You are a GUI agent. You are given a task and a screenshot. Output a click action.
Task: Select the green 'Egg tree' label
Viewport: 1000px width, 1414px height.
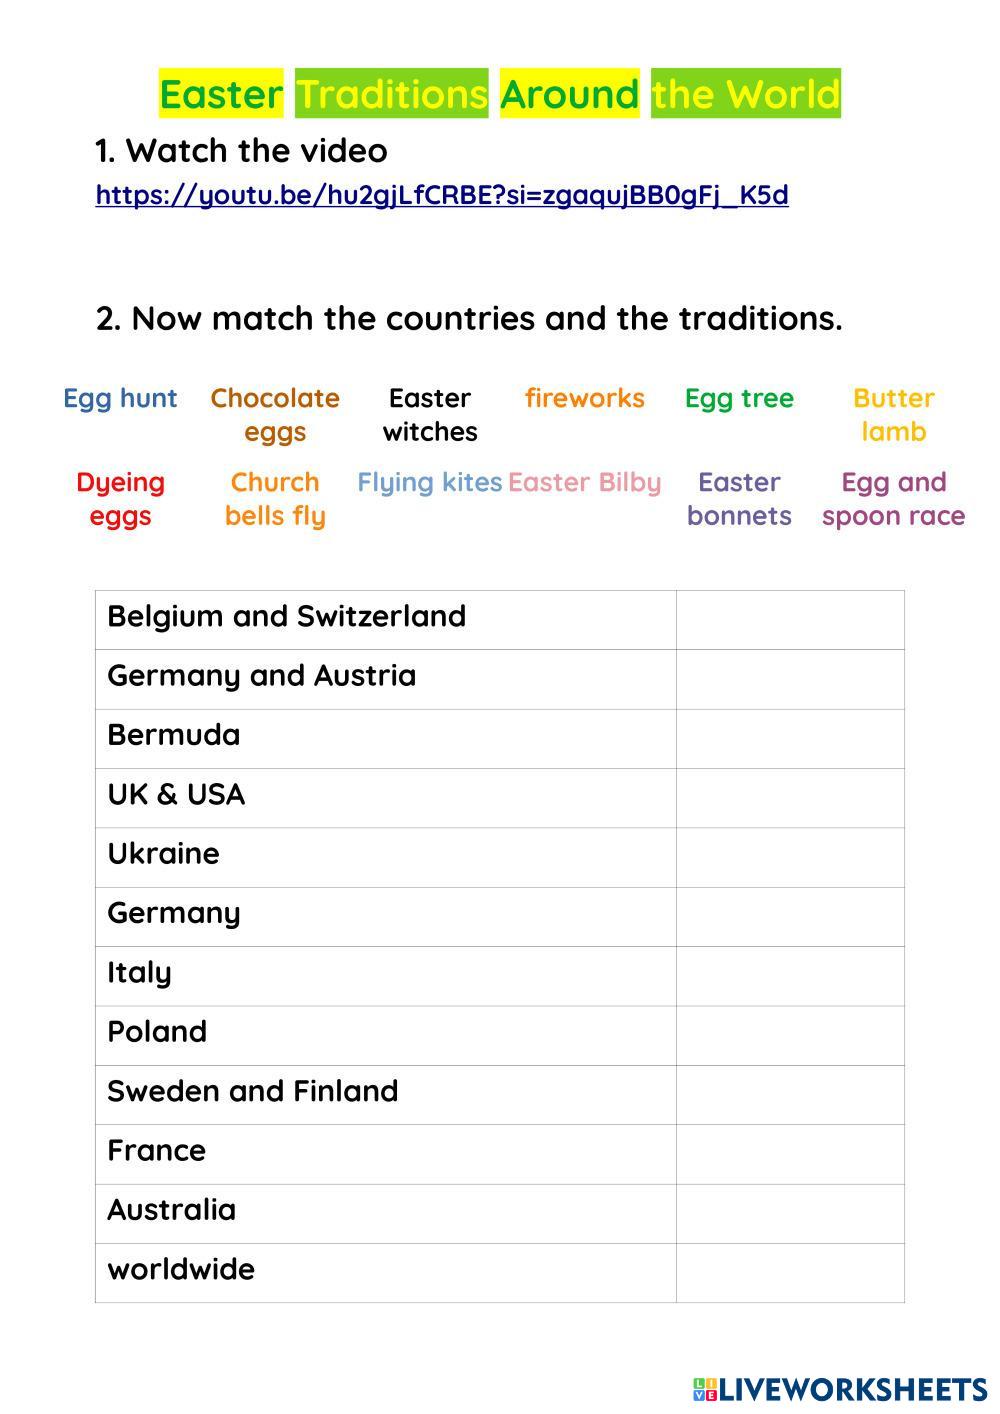739,398
